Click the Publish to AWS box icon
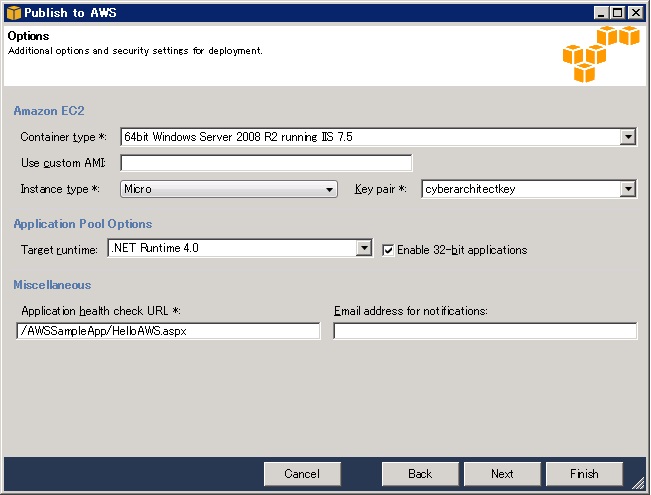 pyautogui.click(x=14, y=13)
